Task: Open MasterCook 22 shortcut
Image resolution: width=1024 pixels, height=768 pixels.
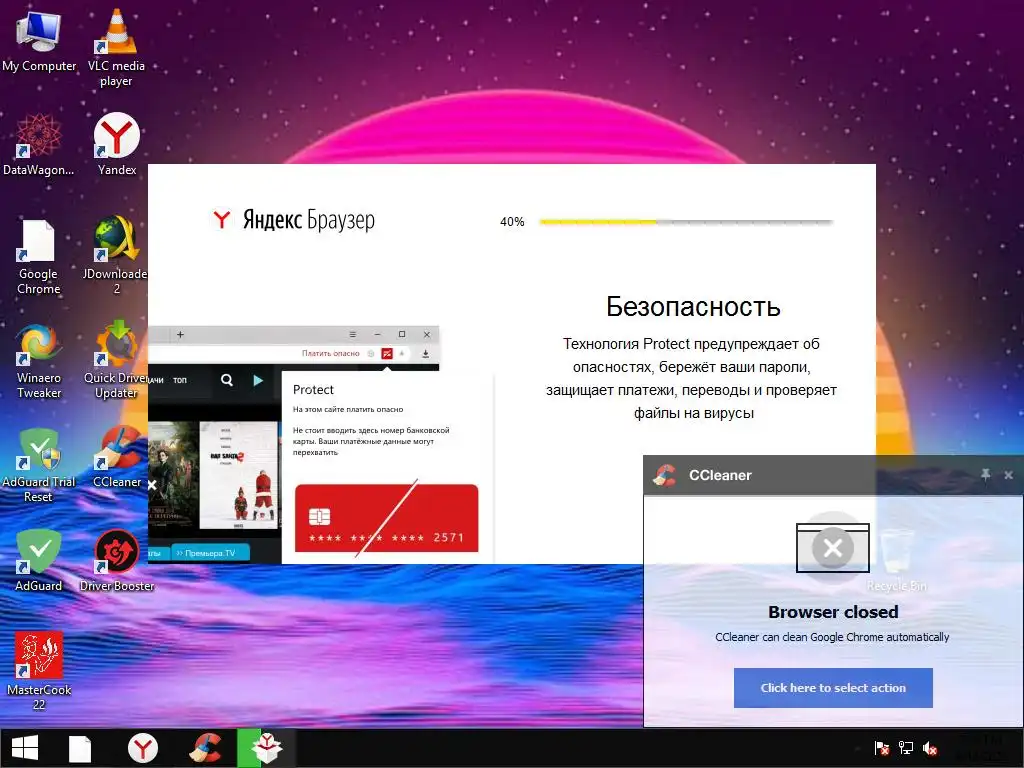Action: click(x=39, y=671)
